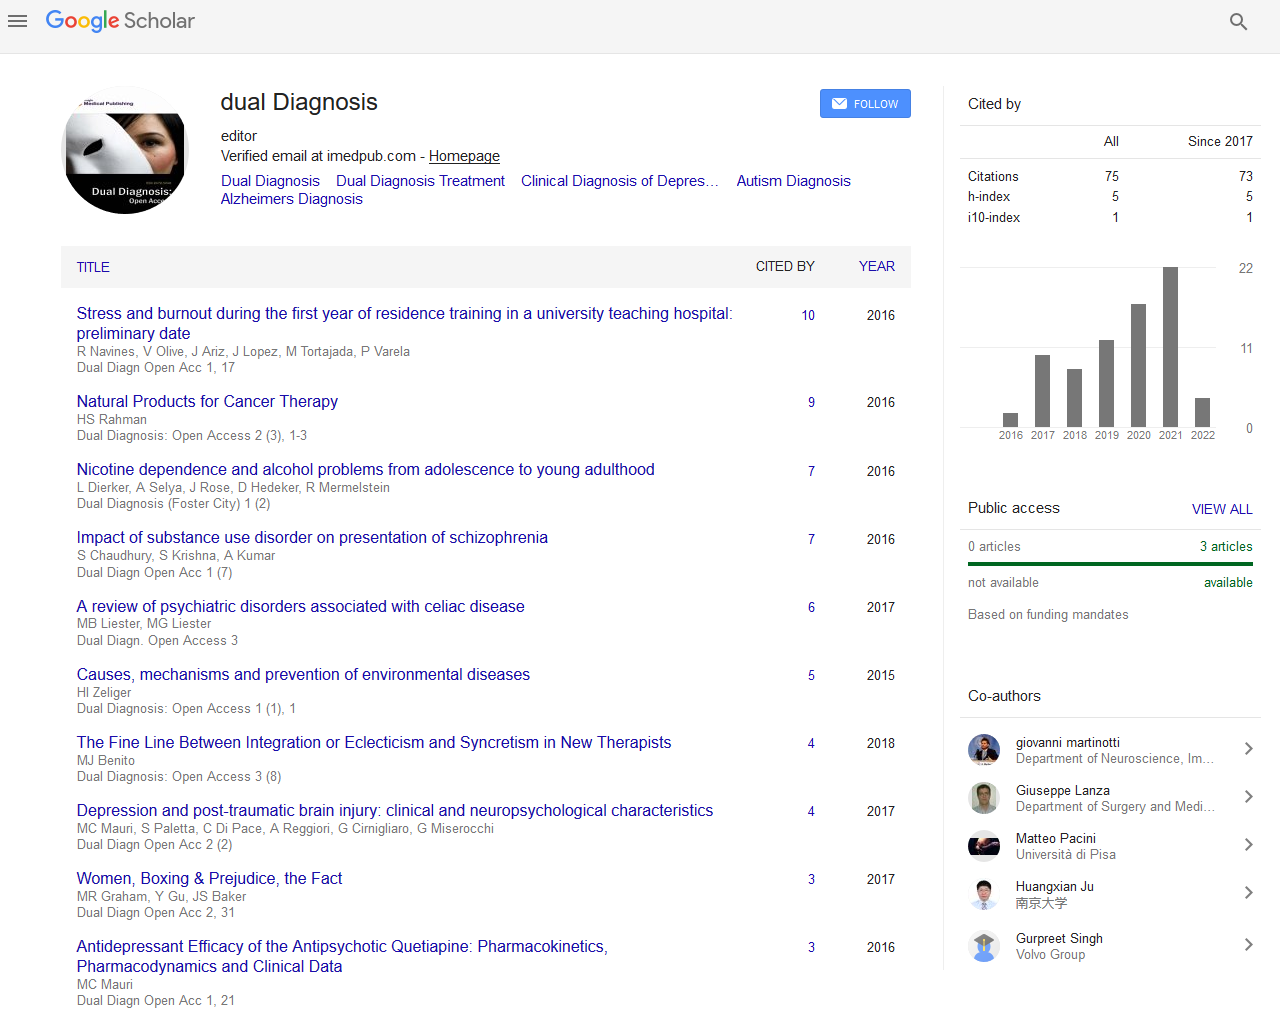1280x1011 pixels.
Task: Click Huangxian Ju's avatar image
Action: 984,894
